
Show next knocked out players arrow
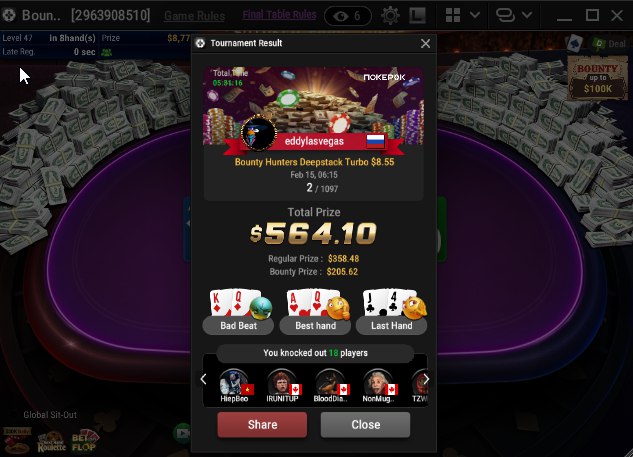pyautogui.click(x=426, y=379)
